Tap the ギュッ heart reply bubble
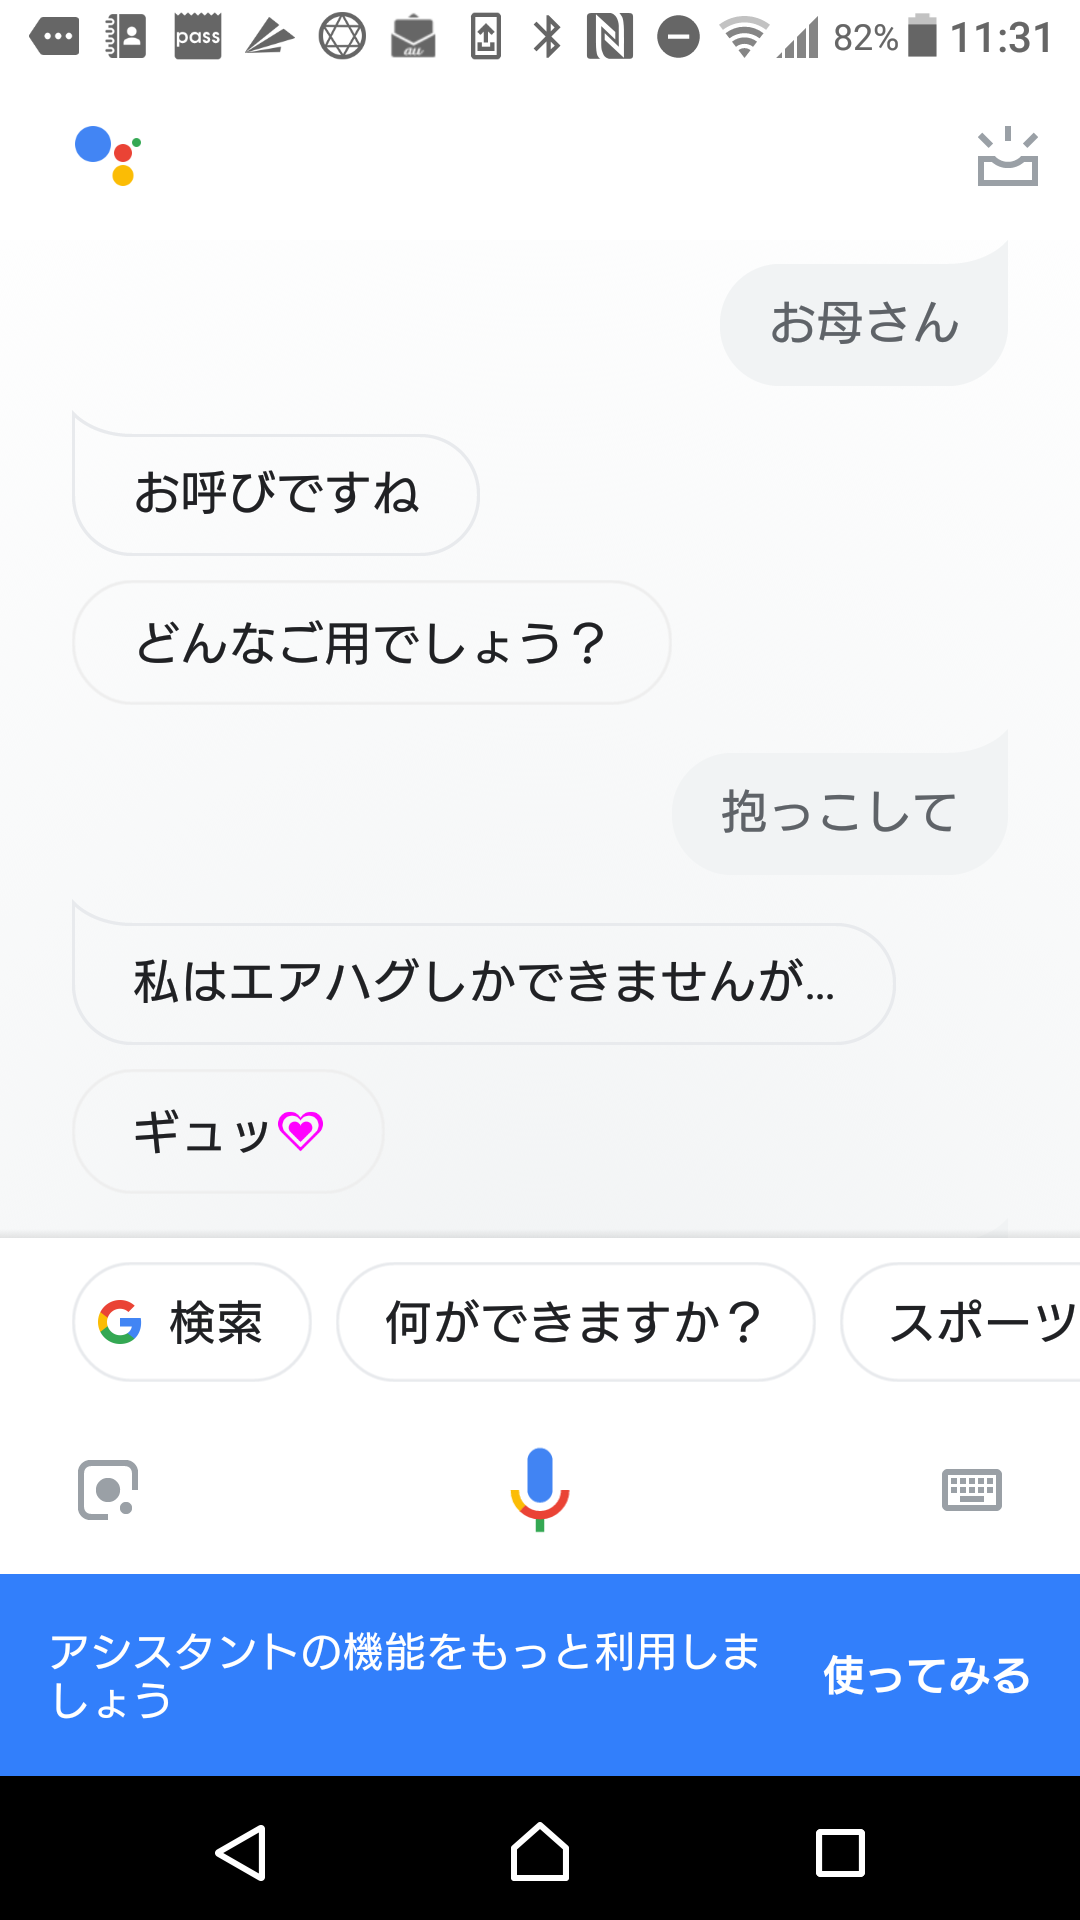The width and height of the screenshot is (1080, 1920). click(228, 1132)
